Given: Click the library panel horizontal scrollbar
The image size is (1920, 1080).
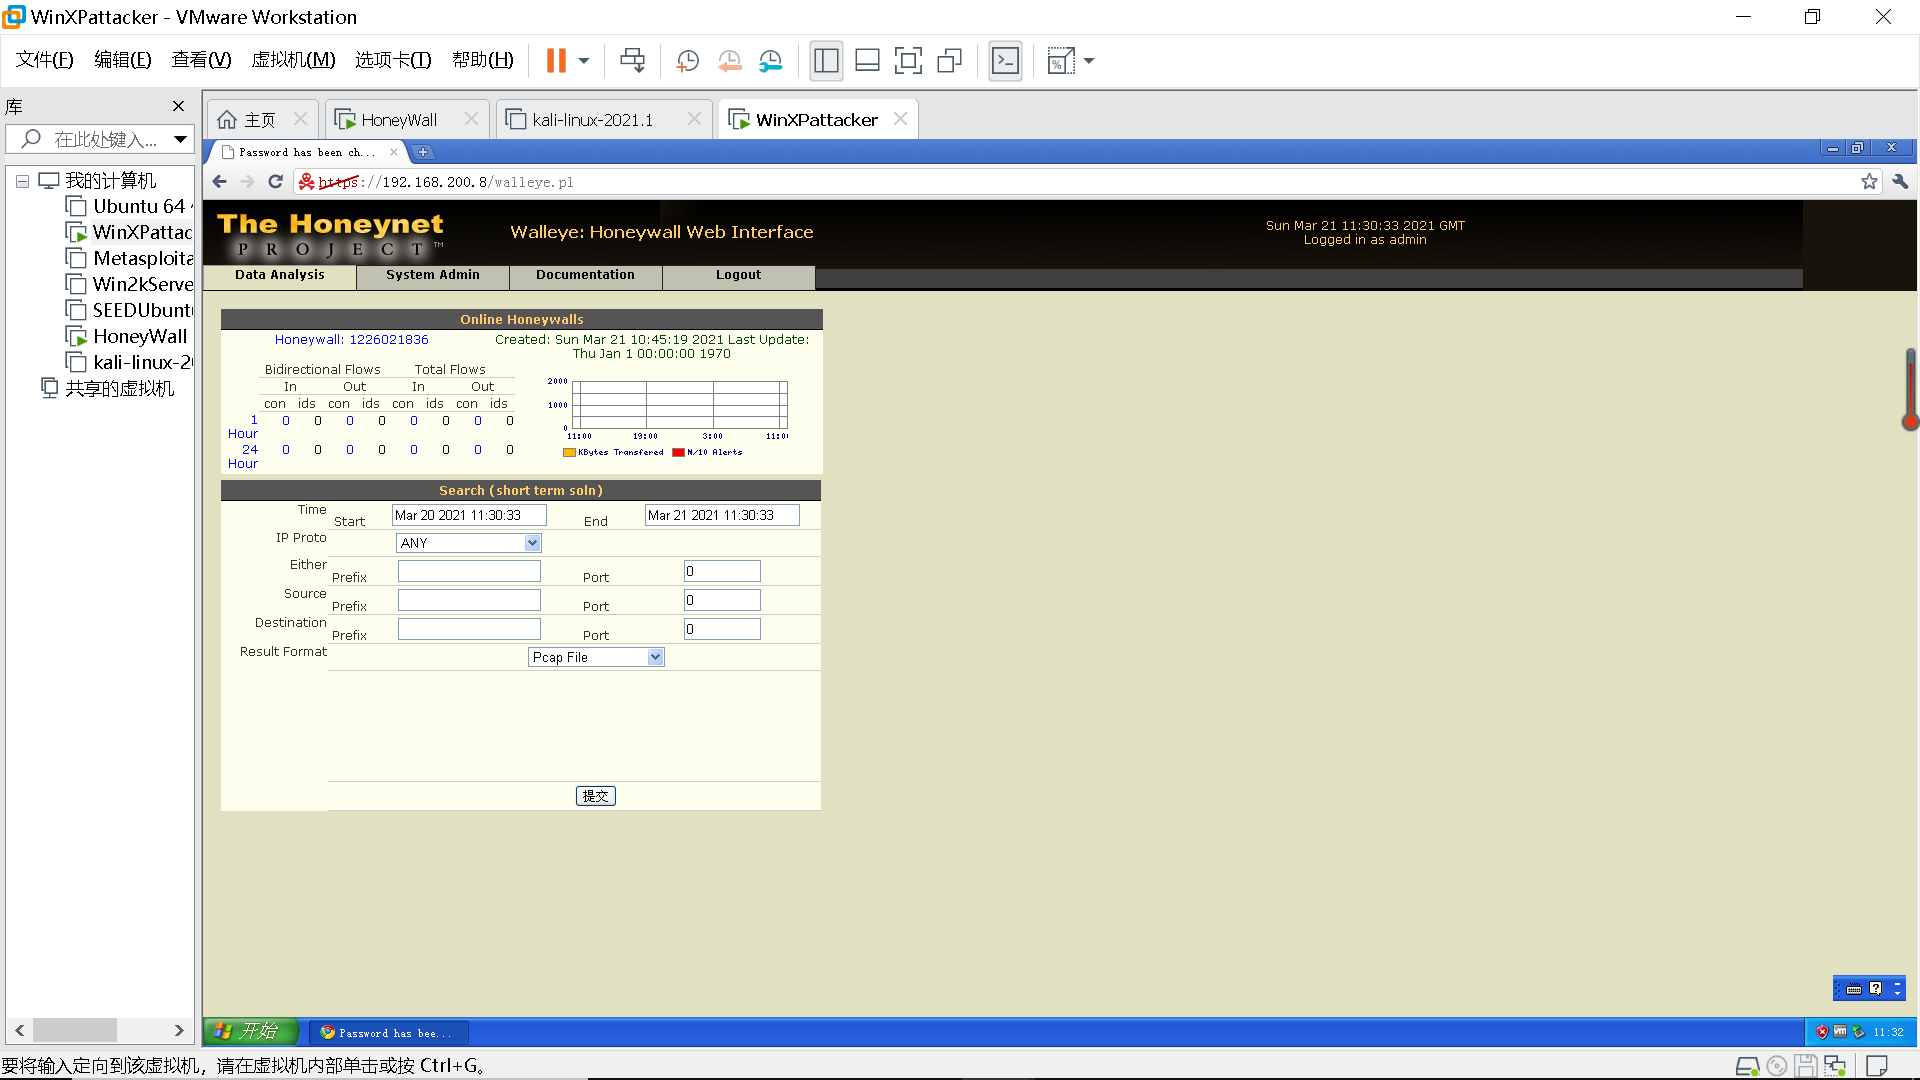Looking at the screenshot, I should coord(75,1030).
